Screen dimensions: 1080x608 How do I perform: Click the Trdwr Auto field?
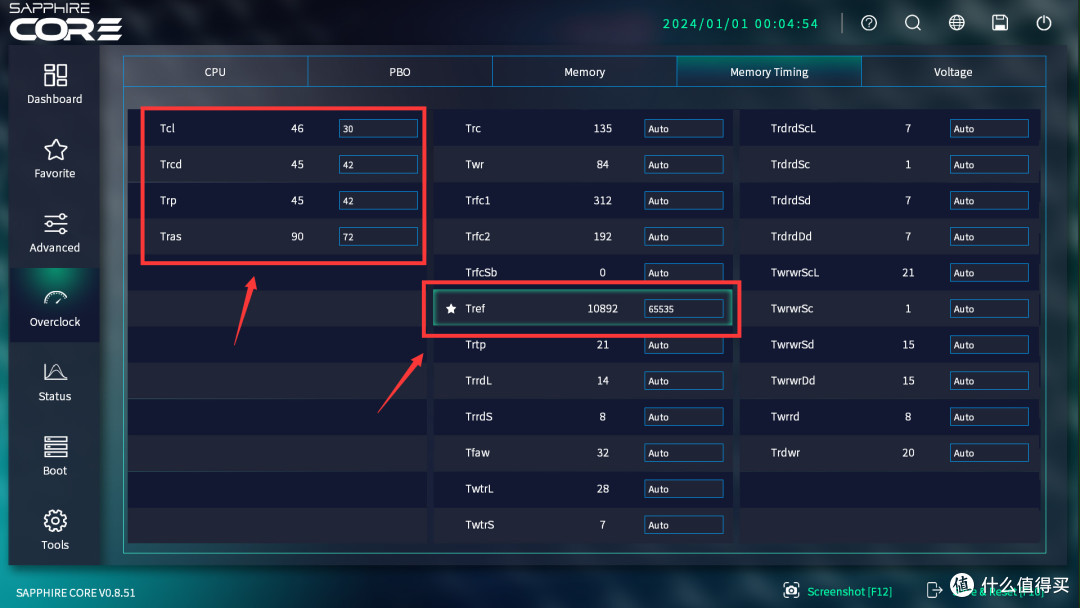[x=989, y=453]
